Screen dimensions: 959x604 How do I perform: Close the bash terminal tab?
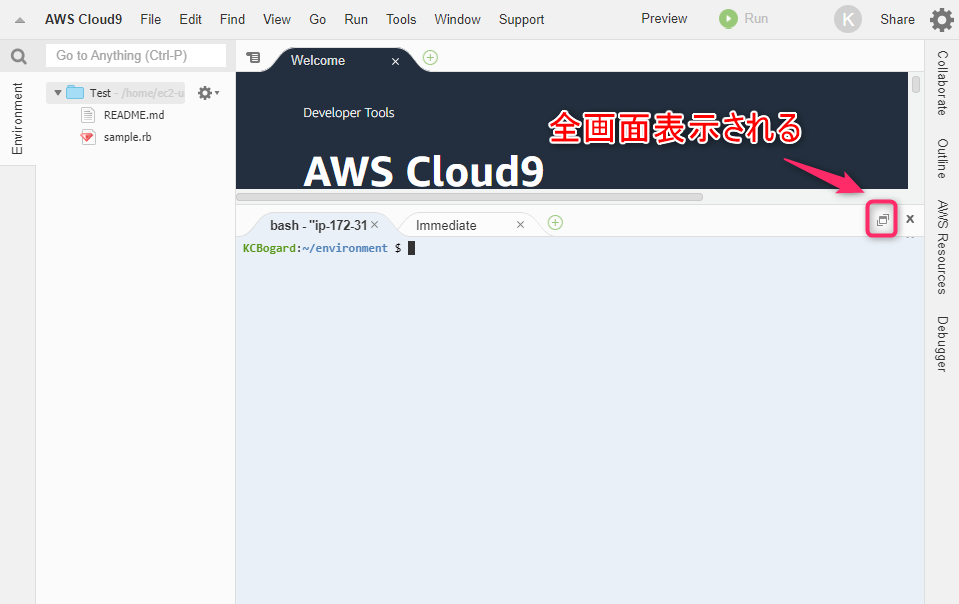pos(374,225)
